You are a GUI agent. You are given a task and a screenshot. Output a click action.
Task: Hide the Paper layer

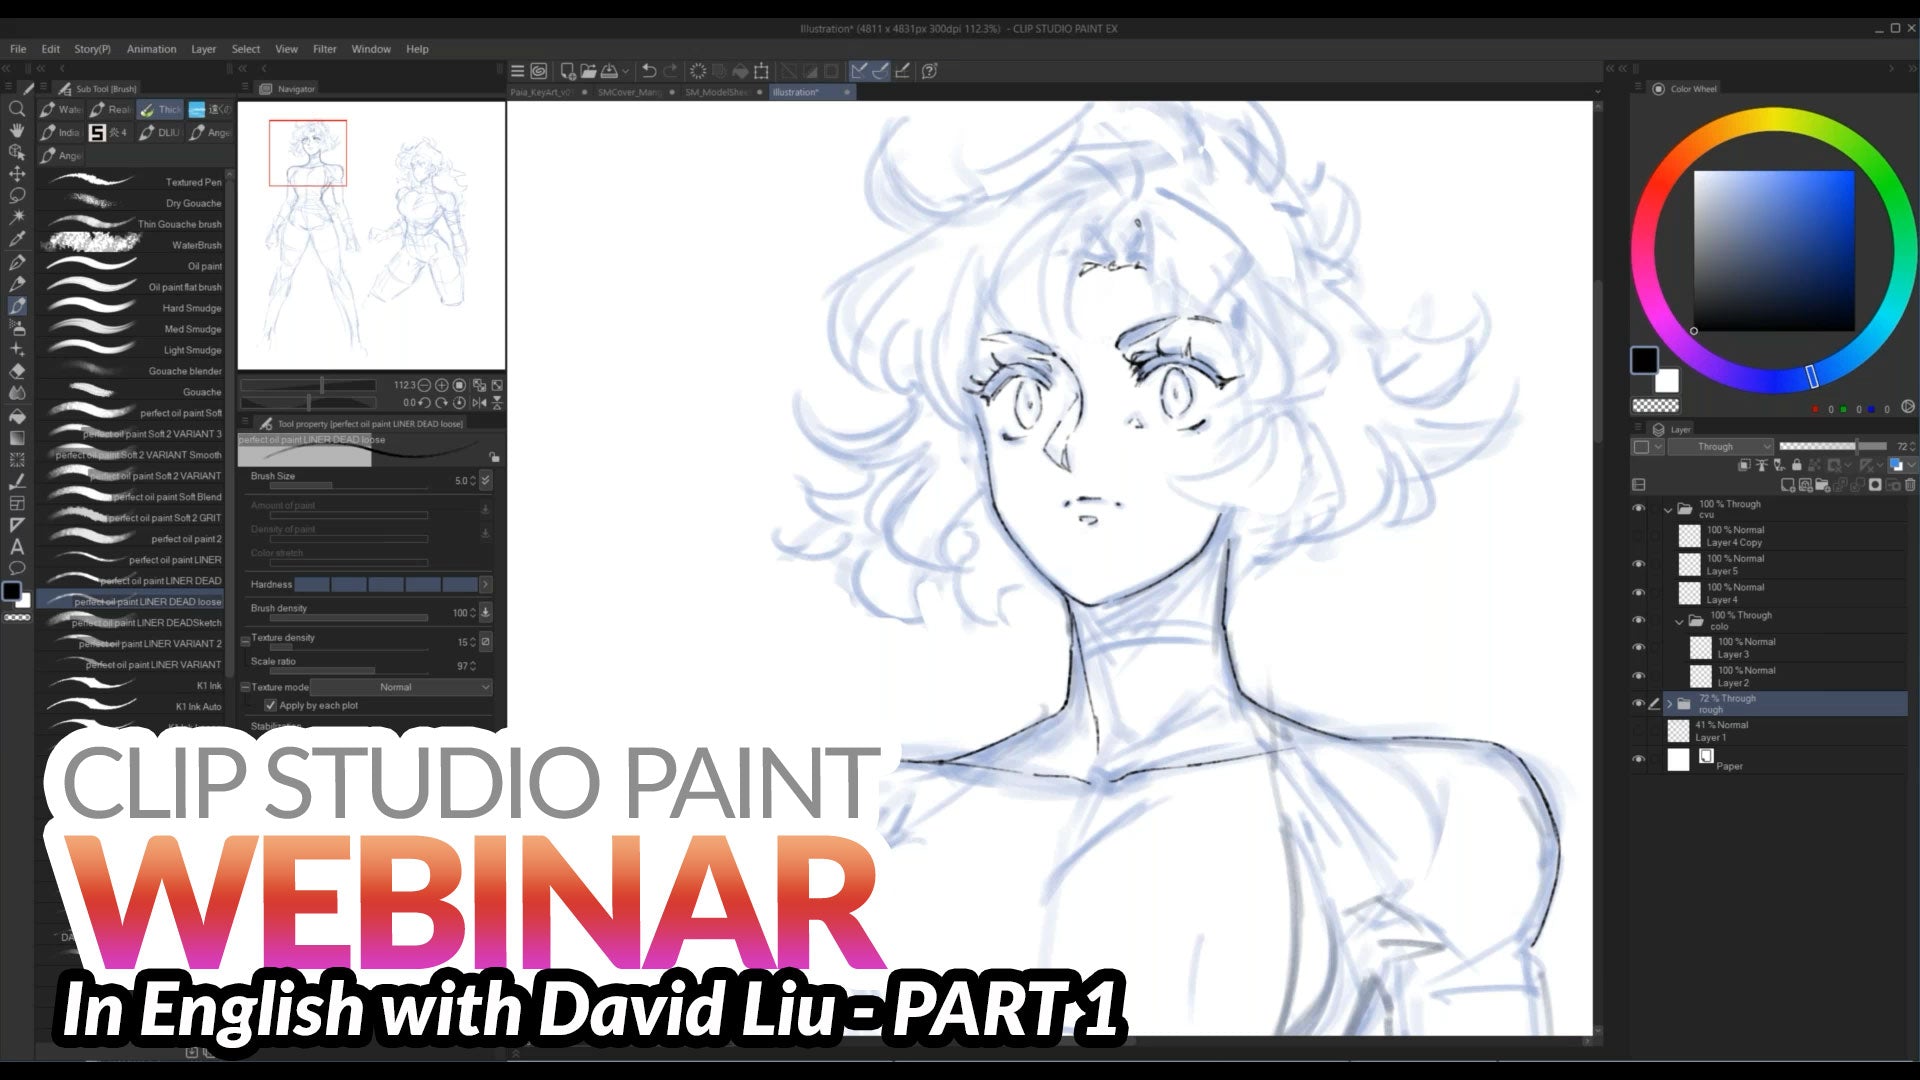click(1638, 760)
